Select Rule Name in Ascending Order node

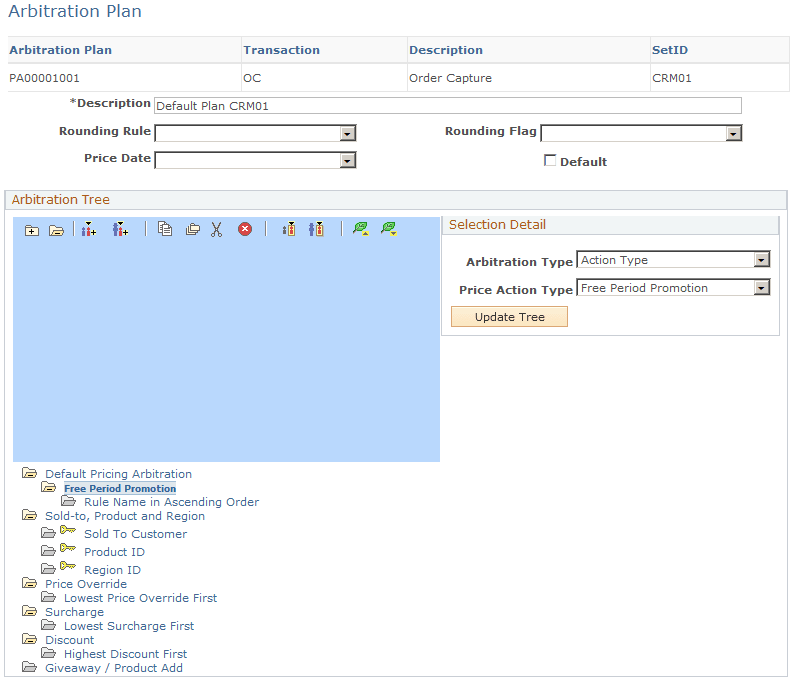[171, 502]
